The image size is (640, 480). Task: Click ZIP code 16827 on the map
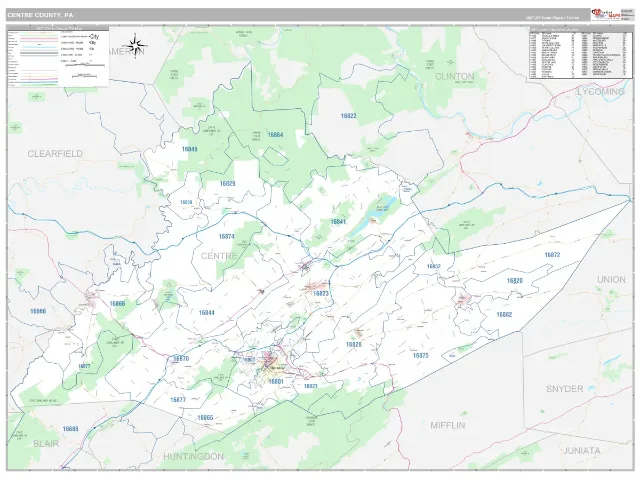point(311,386)
